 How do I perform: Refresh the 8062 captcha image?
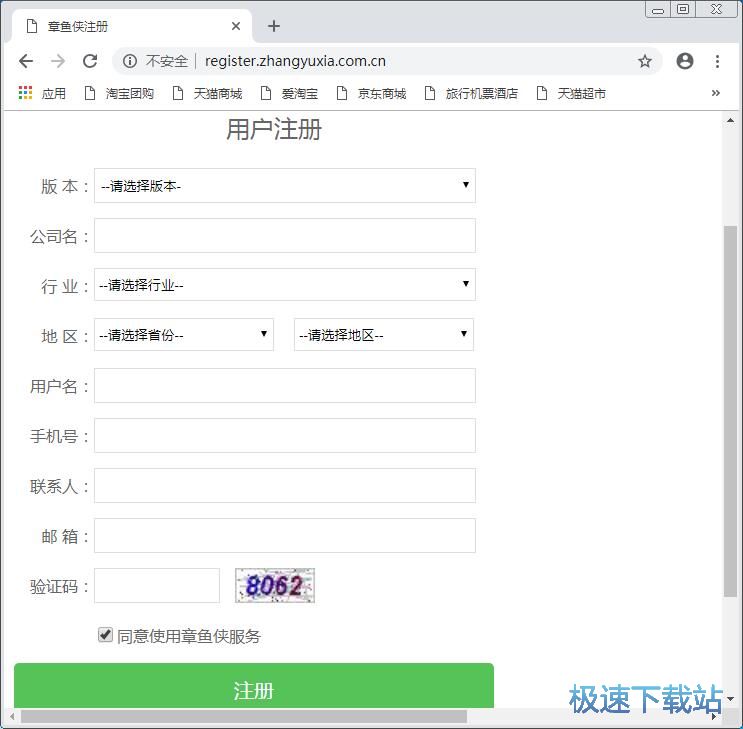(x=275, y=585)
